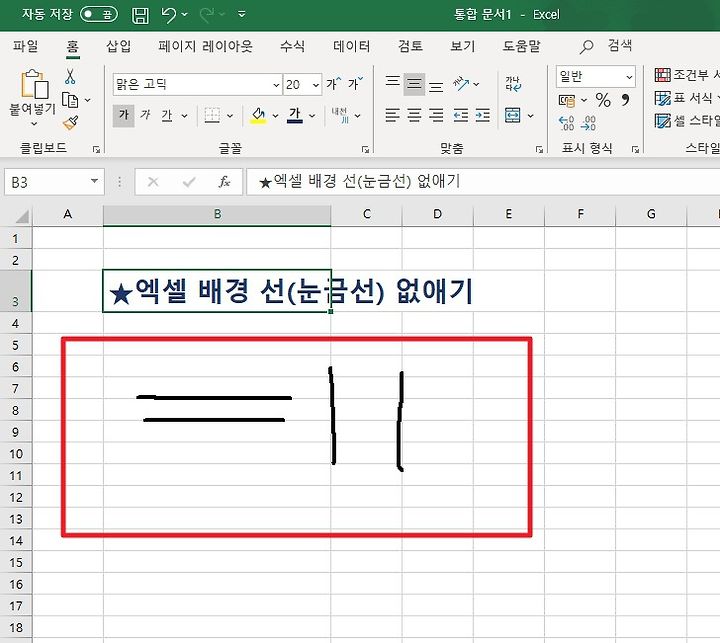
Task: Click the Center alignment icon
Action: (414, 115)
